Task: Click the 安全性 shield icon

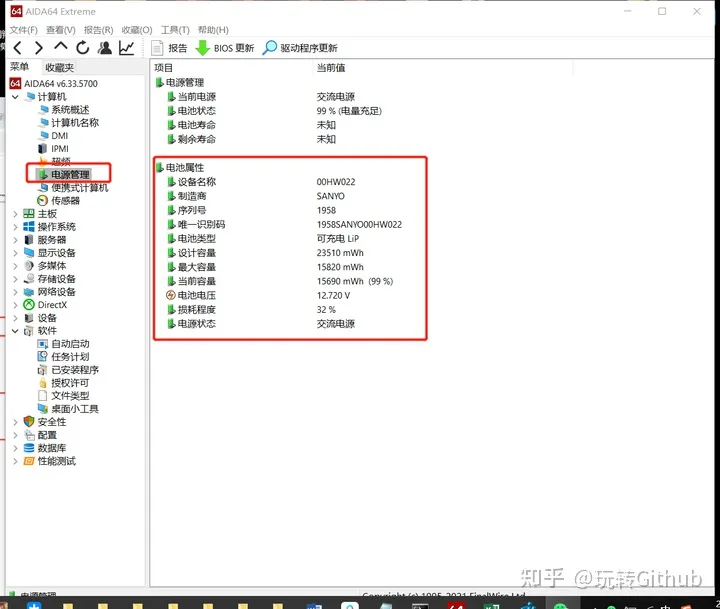Action: coord(29,422)
